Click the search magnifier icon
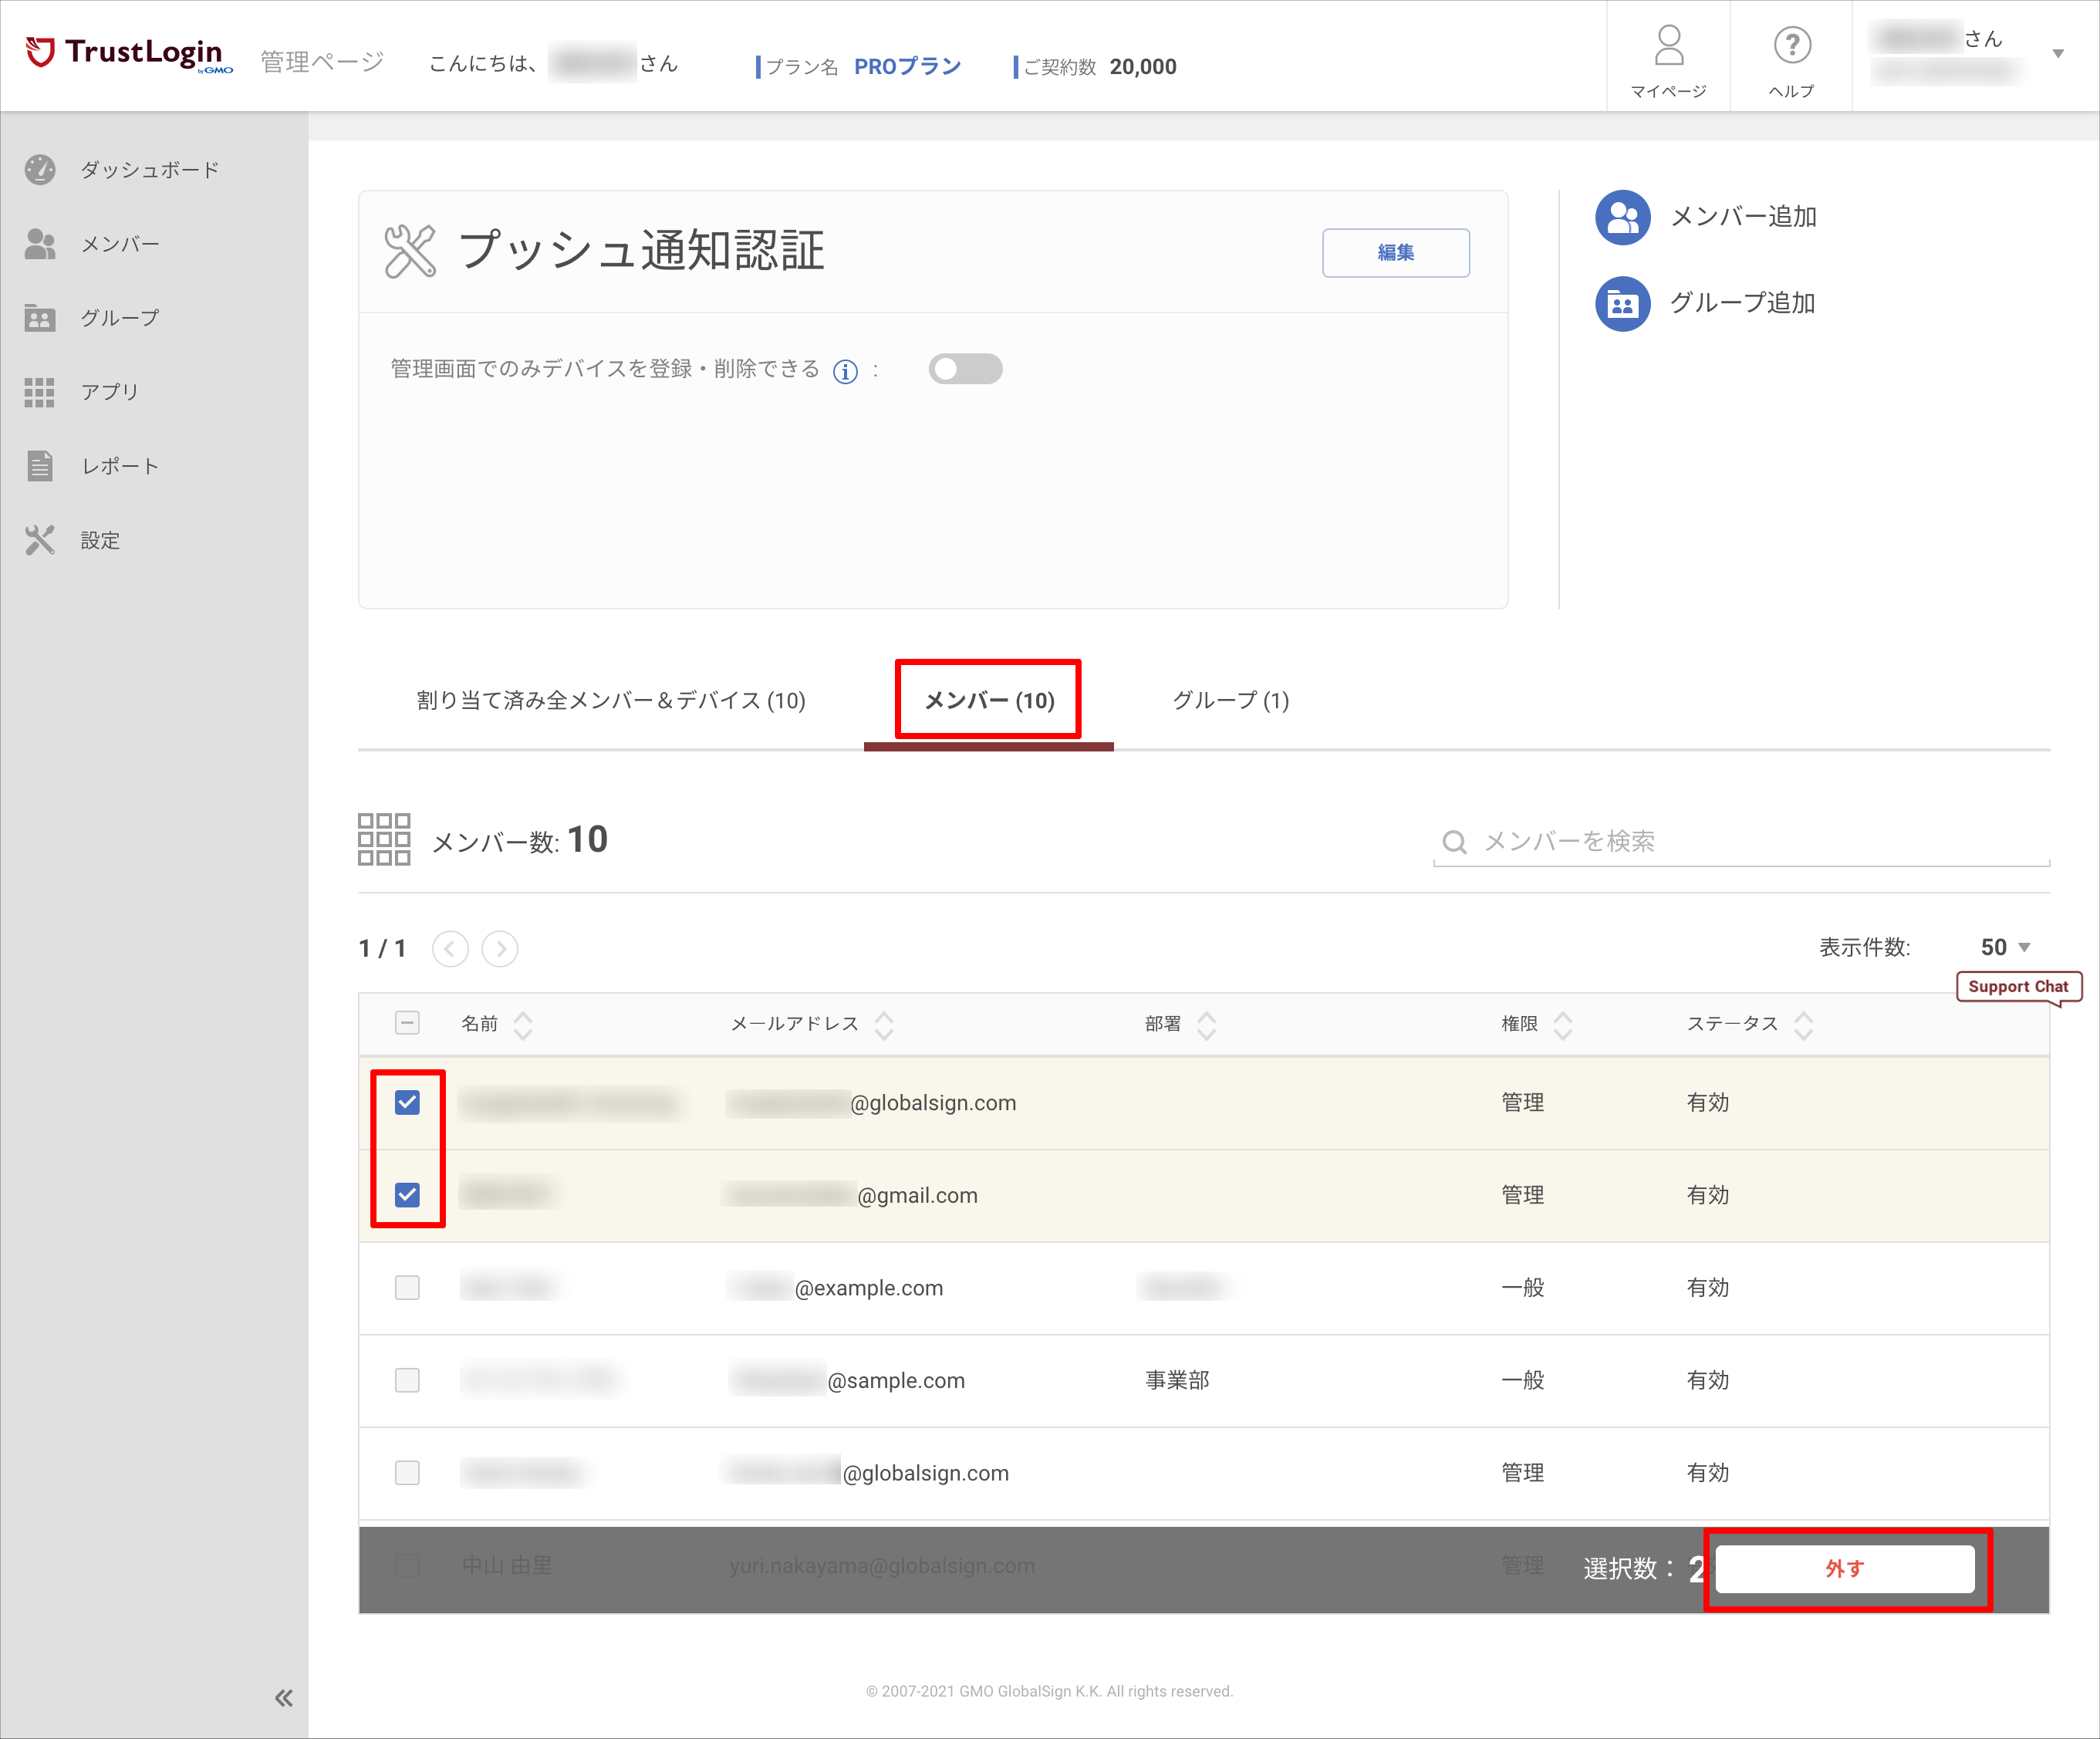This screenshot has width=2100, height=1739. point(1455,842)
